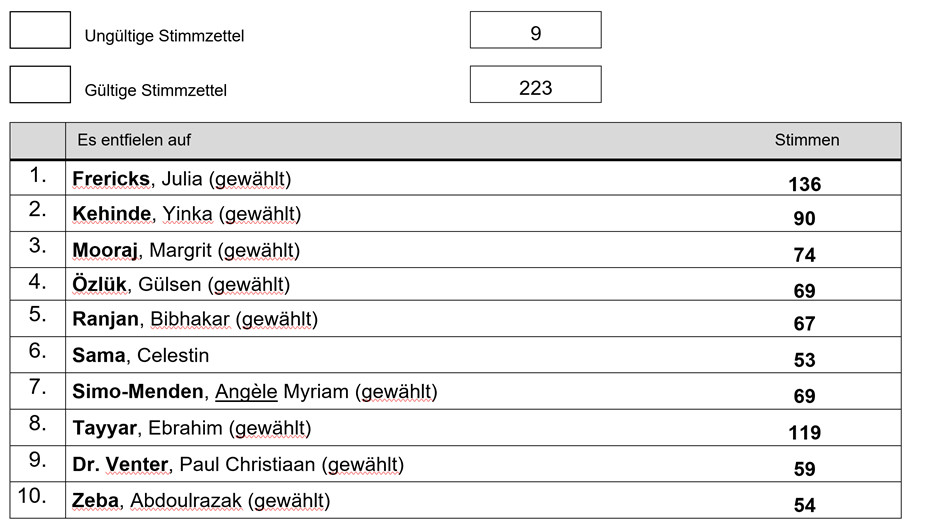Click the empty box beside Gültige Stimmzettel
945x524 pixels.
pos(40,84)
